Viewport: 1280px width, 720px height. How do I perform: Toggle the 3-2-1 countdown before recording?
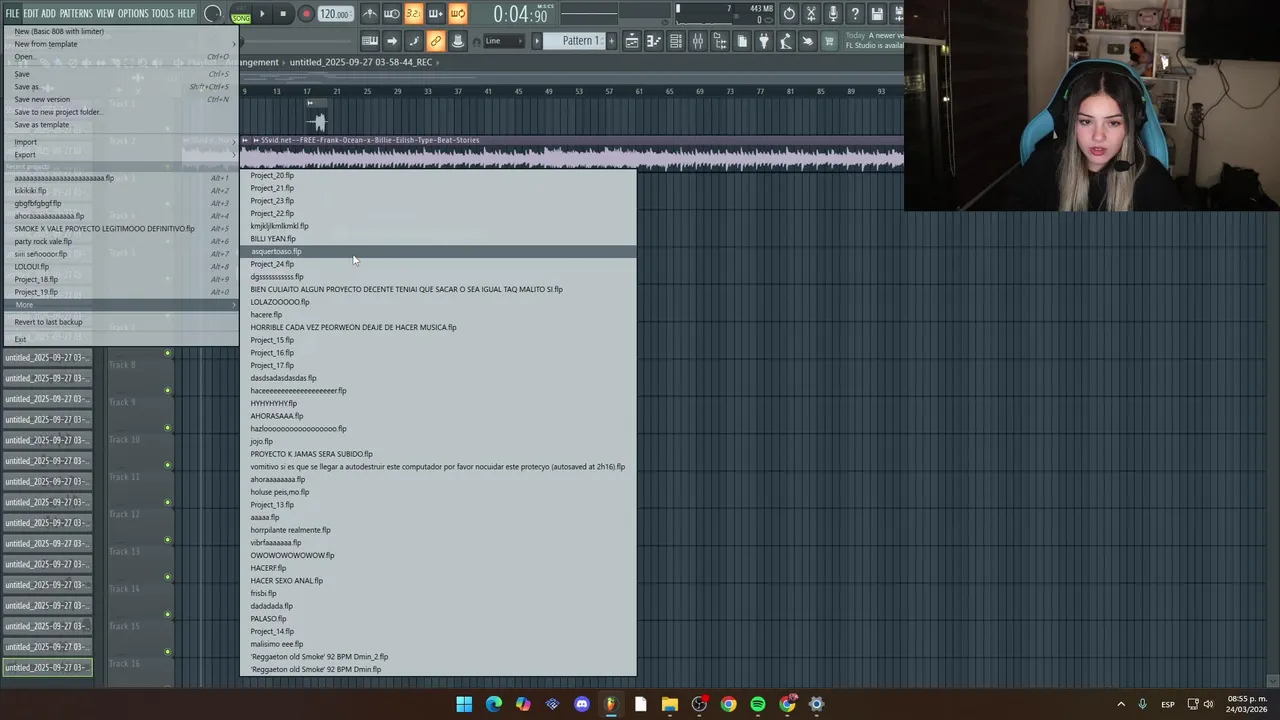click(413, 14)
